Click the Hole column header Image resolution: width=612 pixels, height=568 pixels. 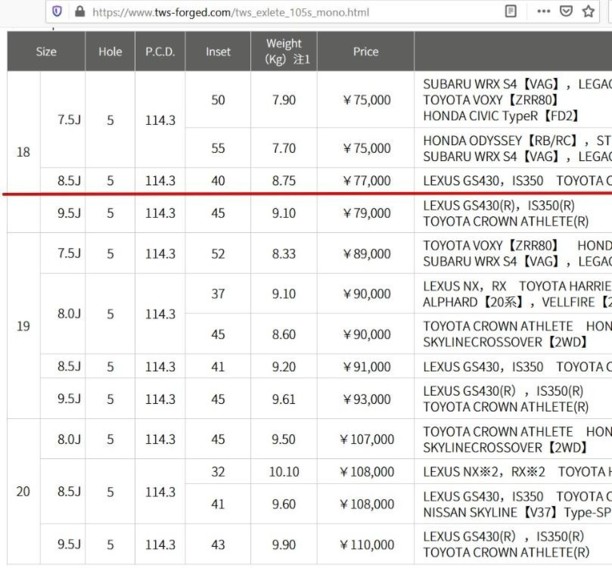click(110, 52)
